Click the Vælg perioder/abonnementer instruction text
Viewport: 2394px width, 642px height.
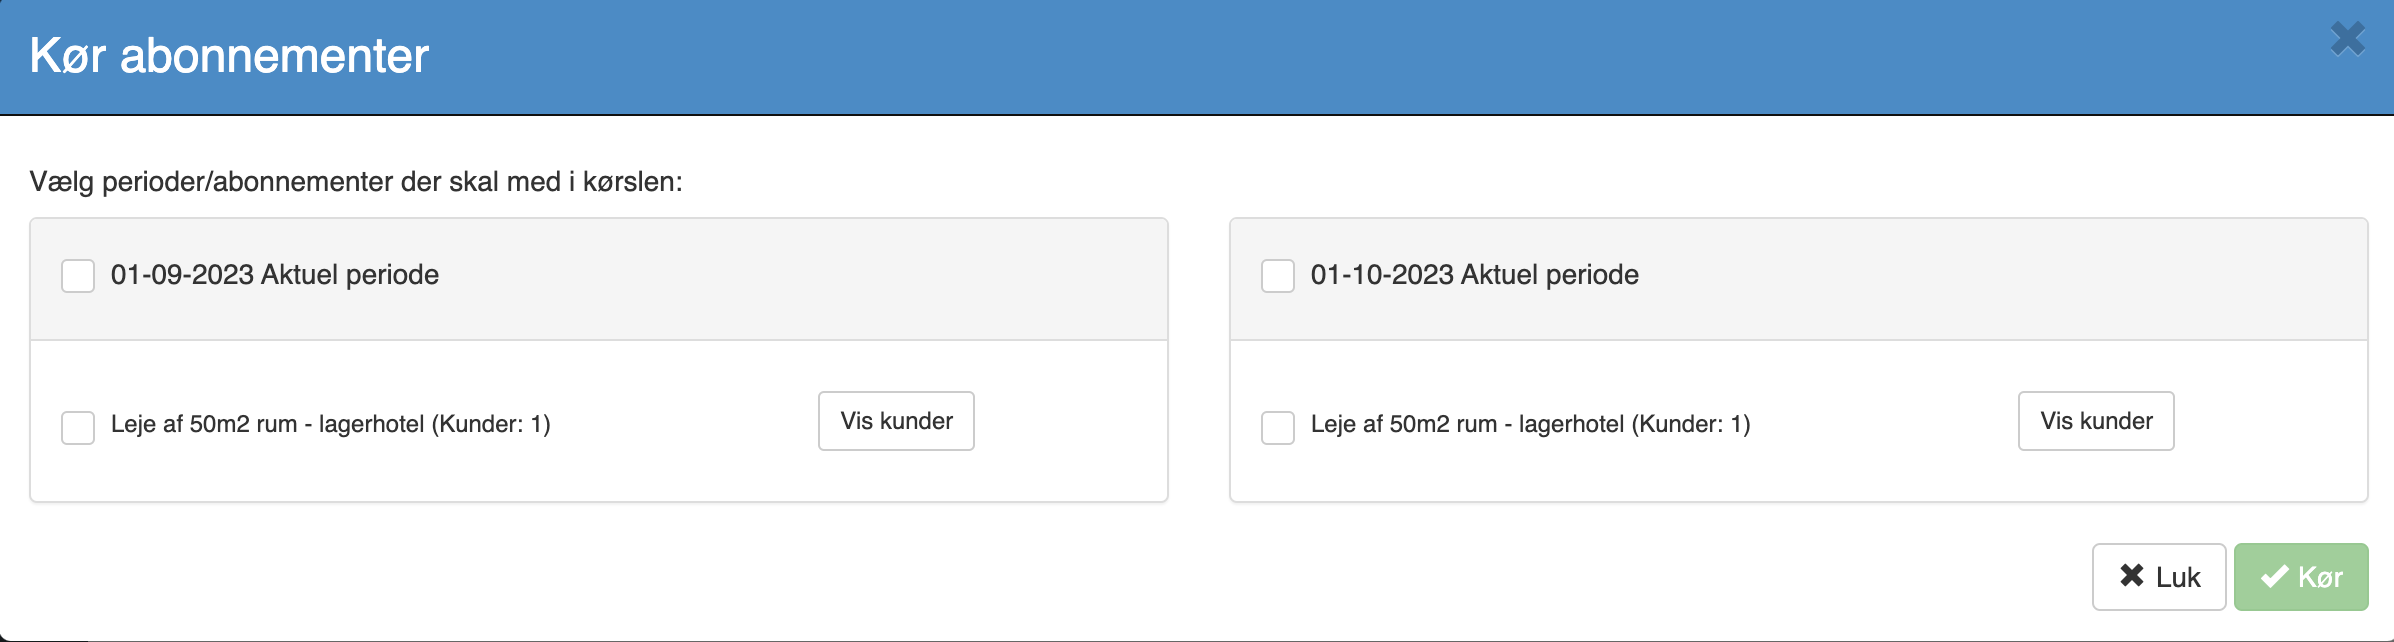coord(356,182)
